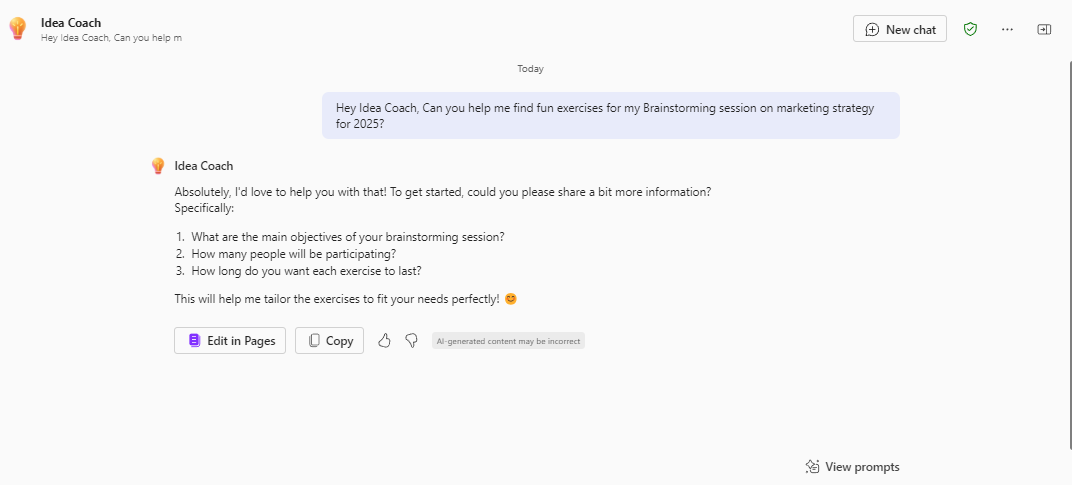Click the Idea Coach lightbulb logo in header
Screen dimensions: 1072x485
click(x=17, y=29)
